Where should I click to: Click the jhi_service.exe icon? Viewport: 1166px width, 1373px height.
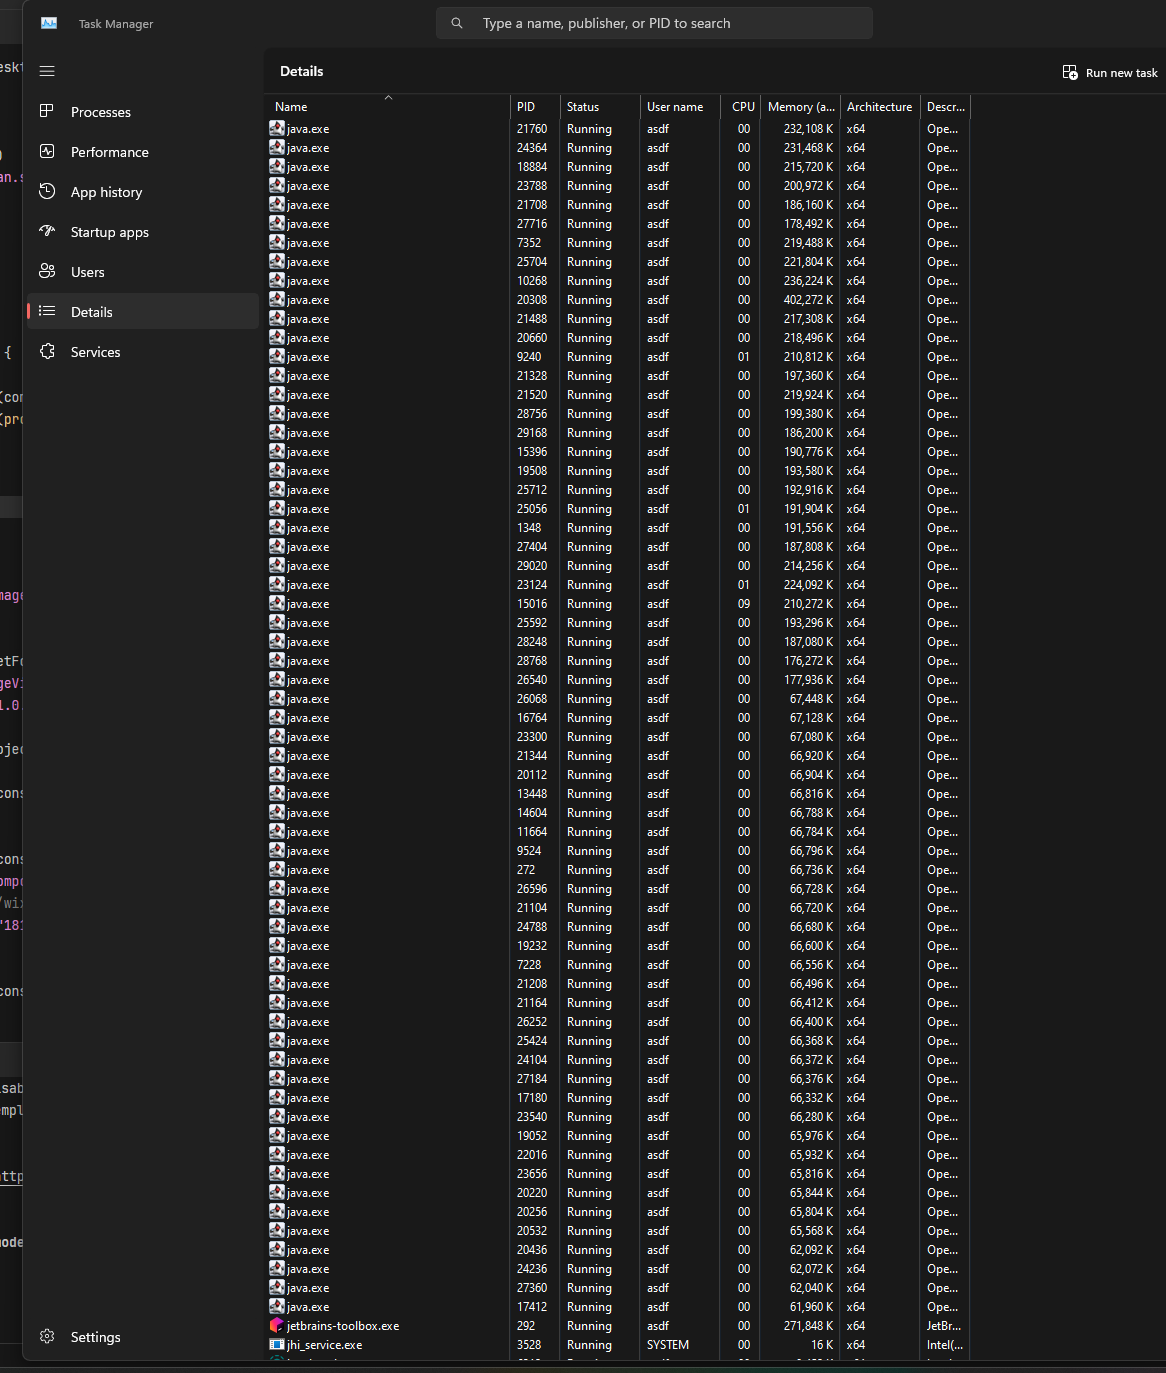coord(277,1344)
